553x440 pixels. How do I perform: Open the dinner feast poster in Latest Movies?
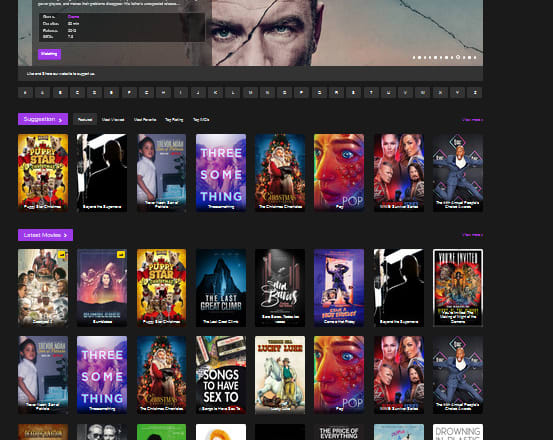click(x=43, y=288)
